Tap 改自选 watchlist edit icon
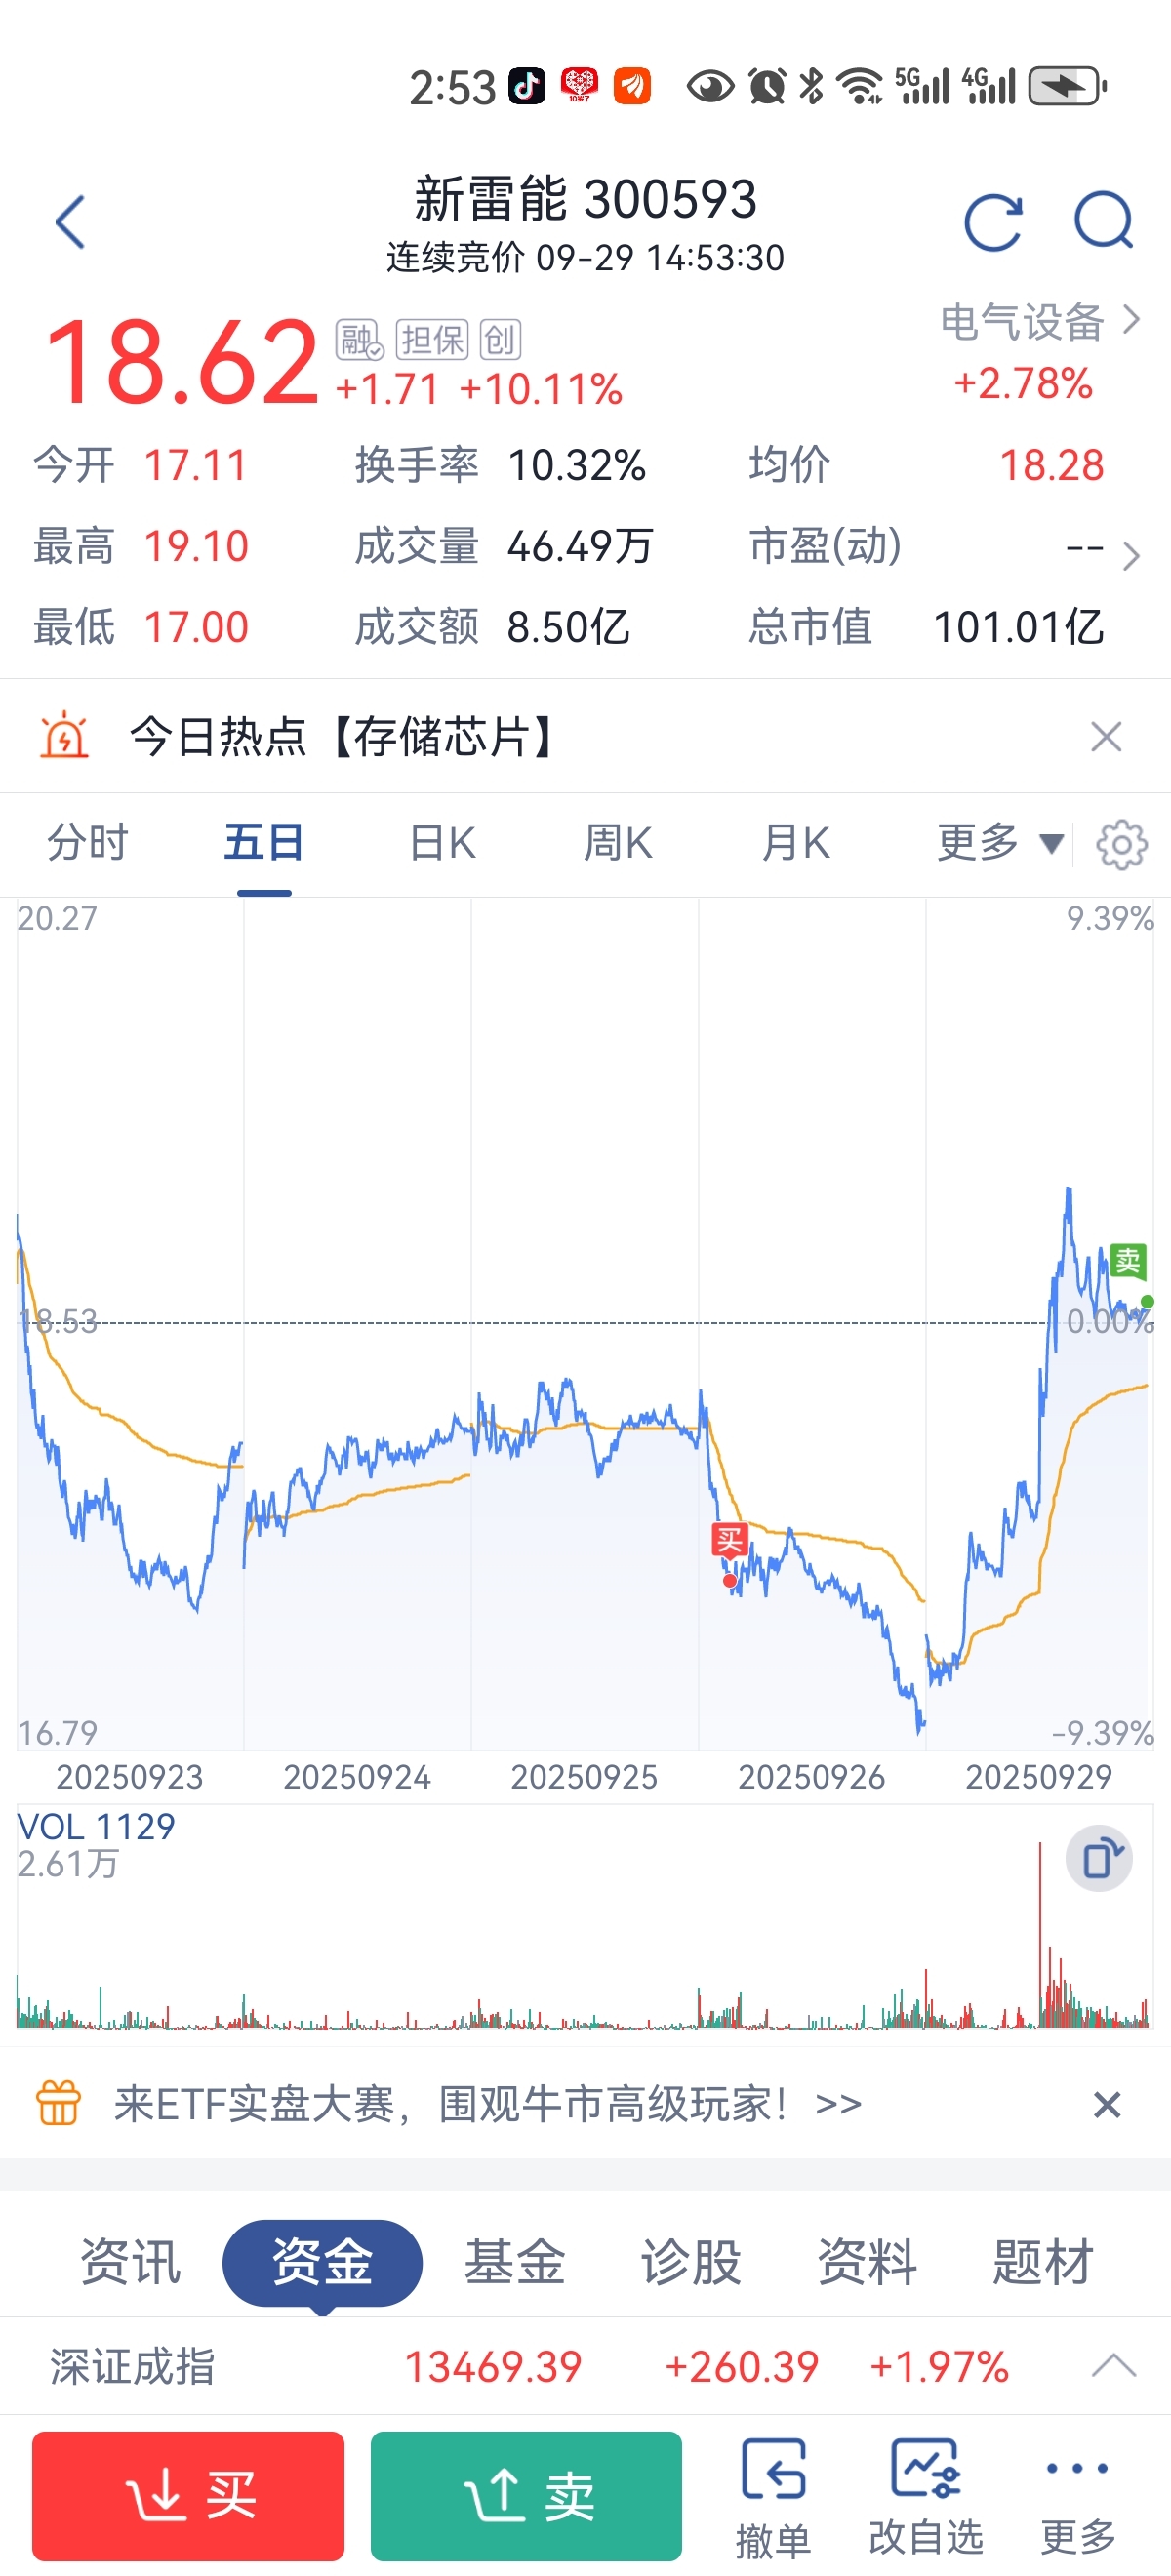Screen dimensions: 1171x2576 [926, 2497]
